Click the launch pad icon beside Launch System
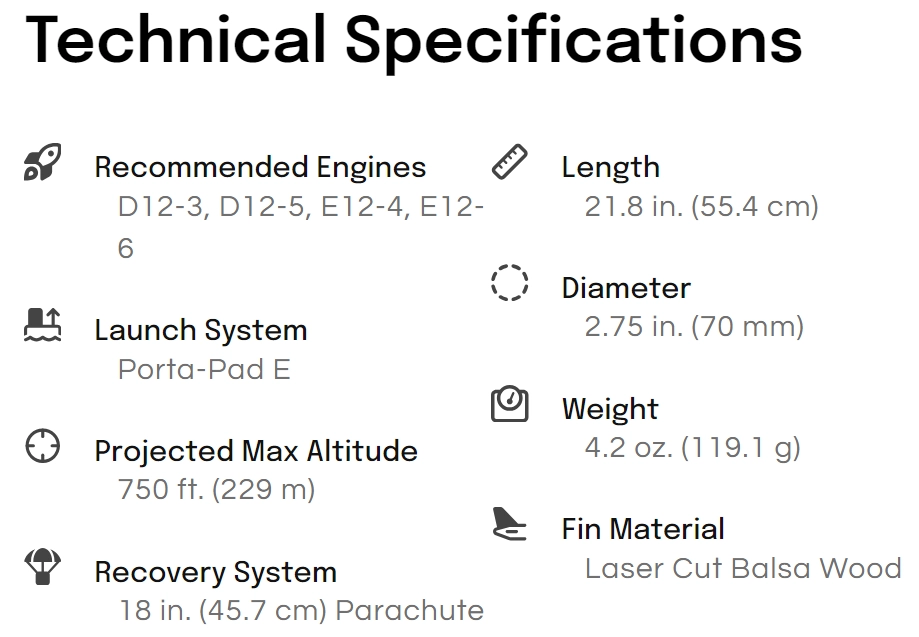The height and width of the screenshot is (637, 919). pos(42,324)
